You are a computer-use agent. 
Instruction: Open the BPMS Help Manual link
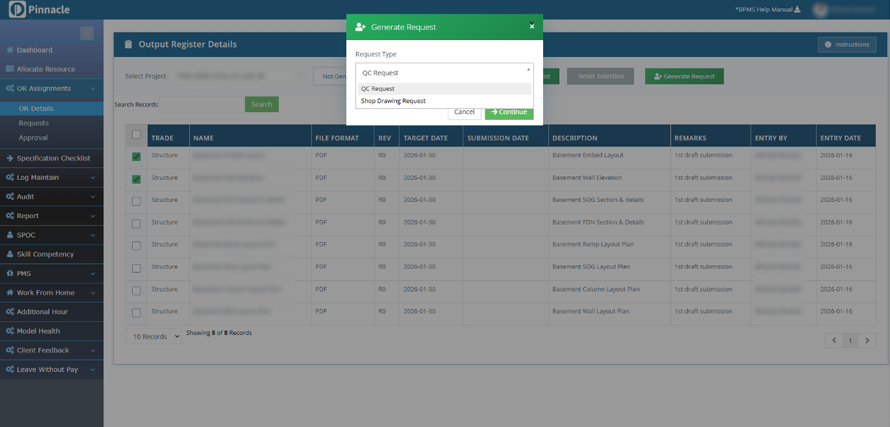tap(768, 10)
